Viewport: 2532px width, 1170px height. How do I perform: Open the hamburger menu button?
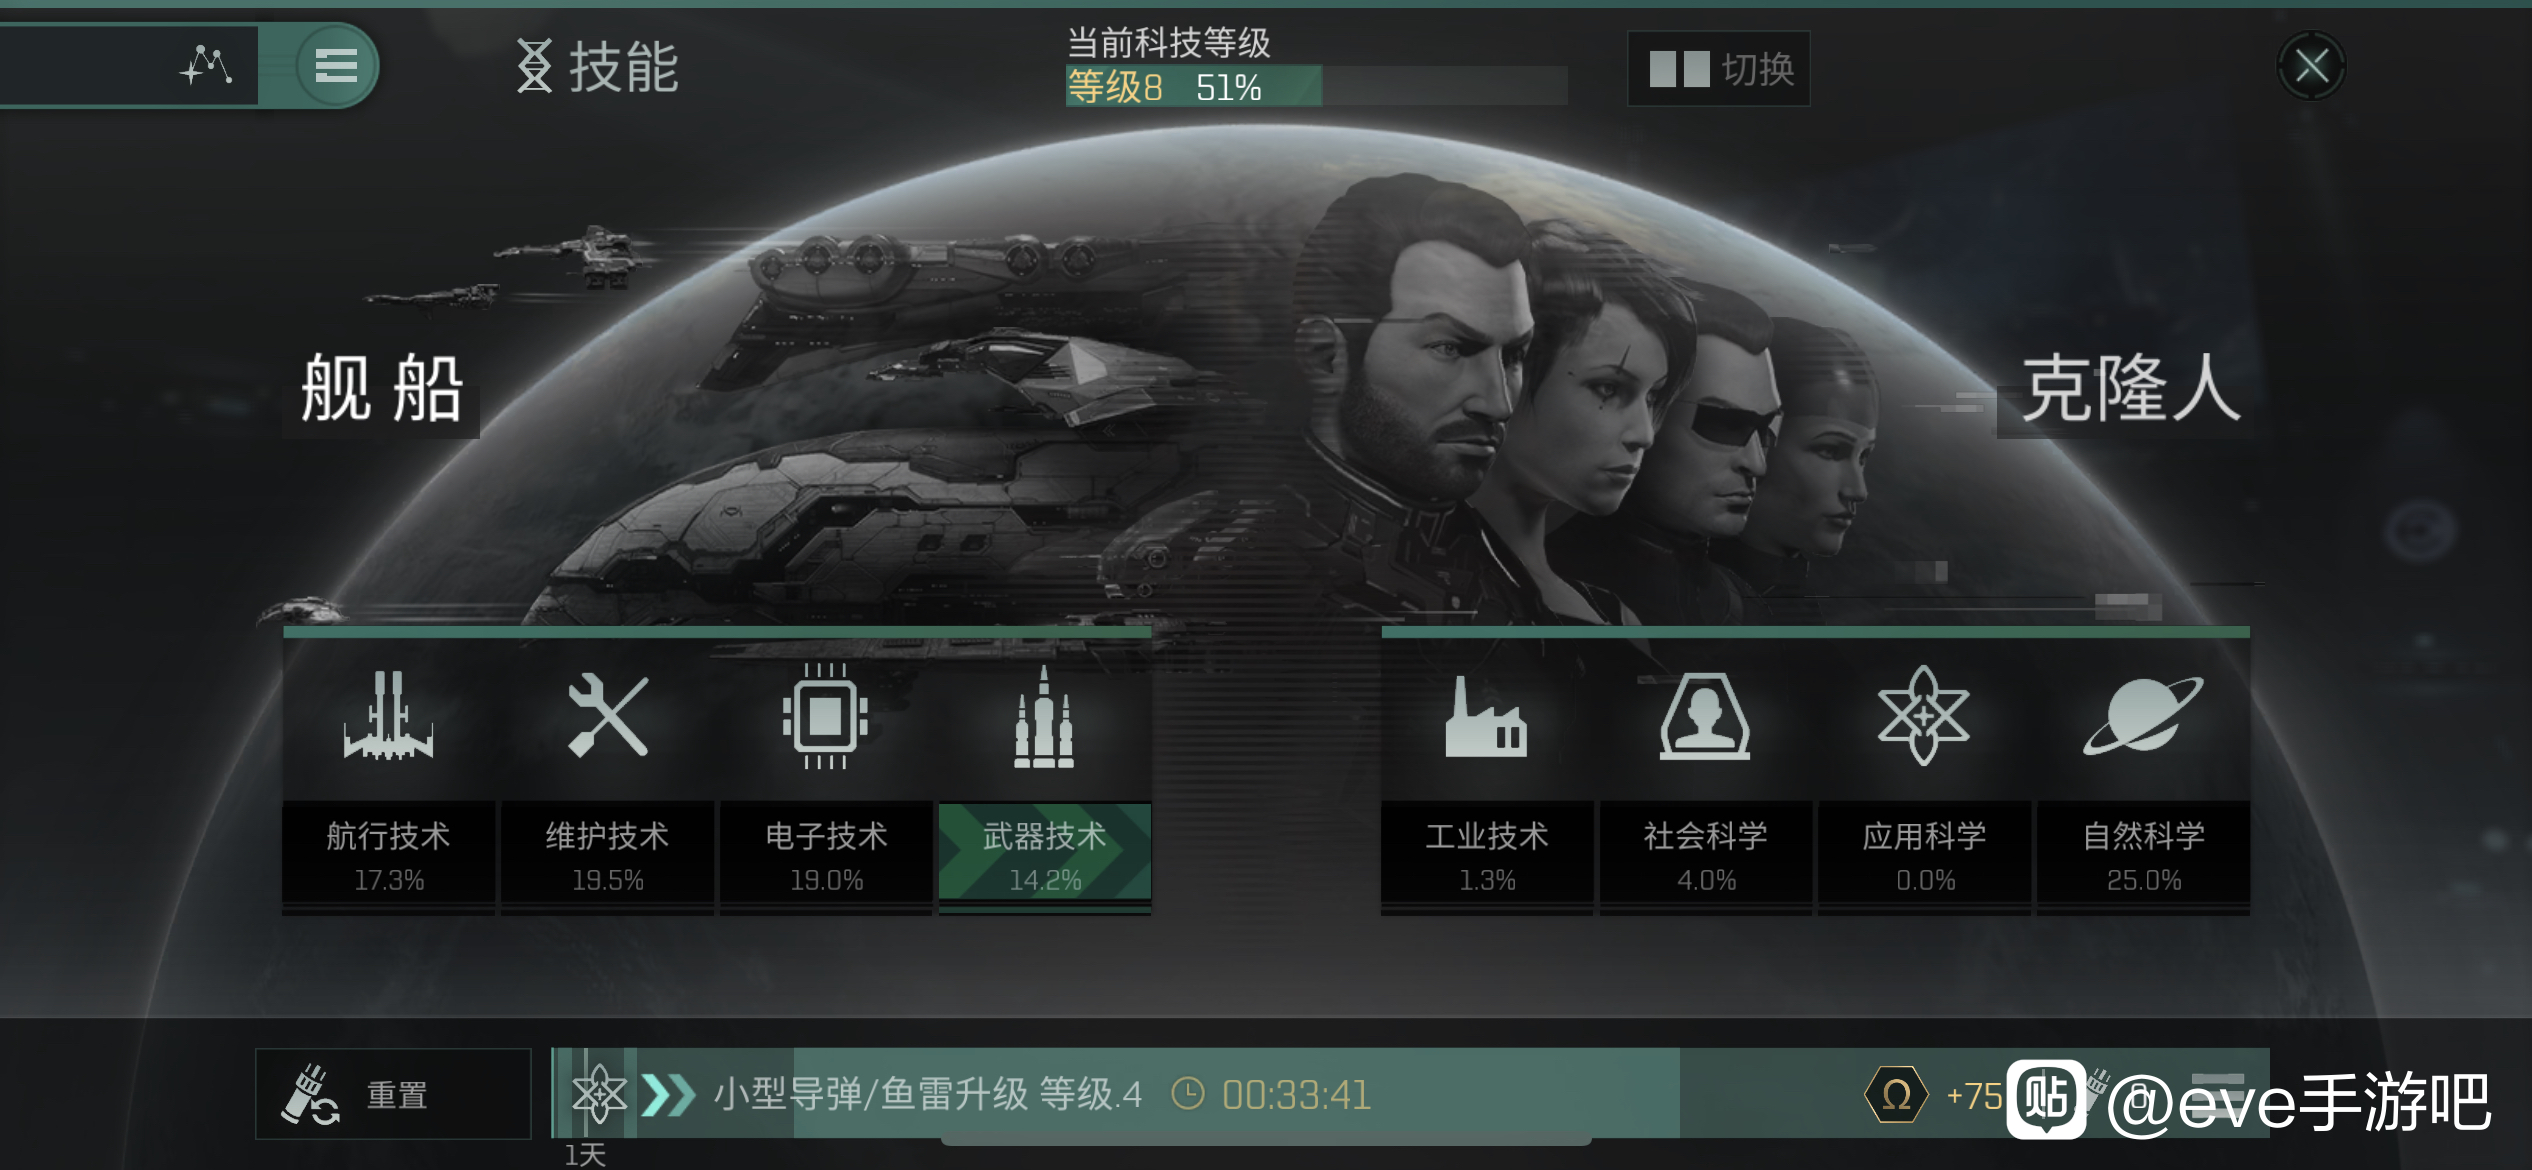click(x=337, y=66)
